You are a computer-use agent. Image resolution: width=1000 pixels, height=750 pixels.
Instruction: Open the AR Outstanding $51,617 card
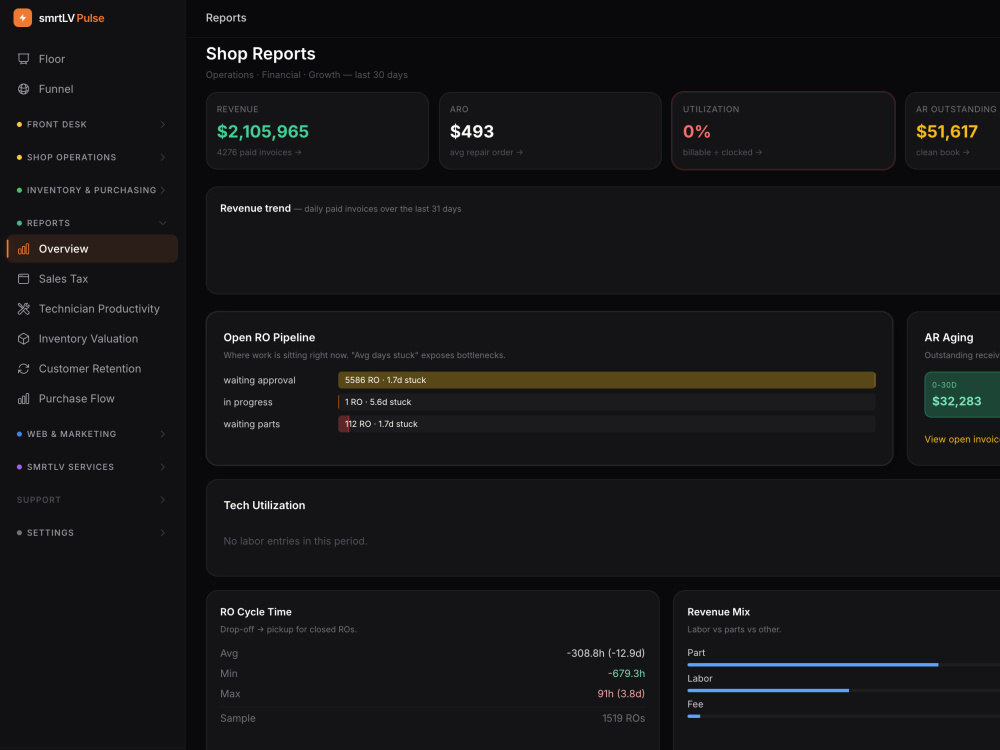coord(953,131)
